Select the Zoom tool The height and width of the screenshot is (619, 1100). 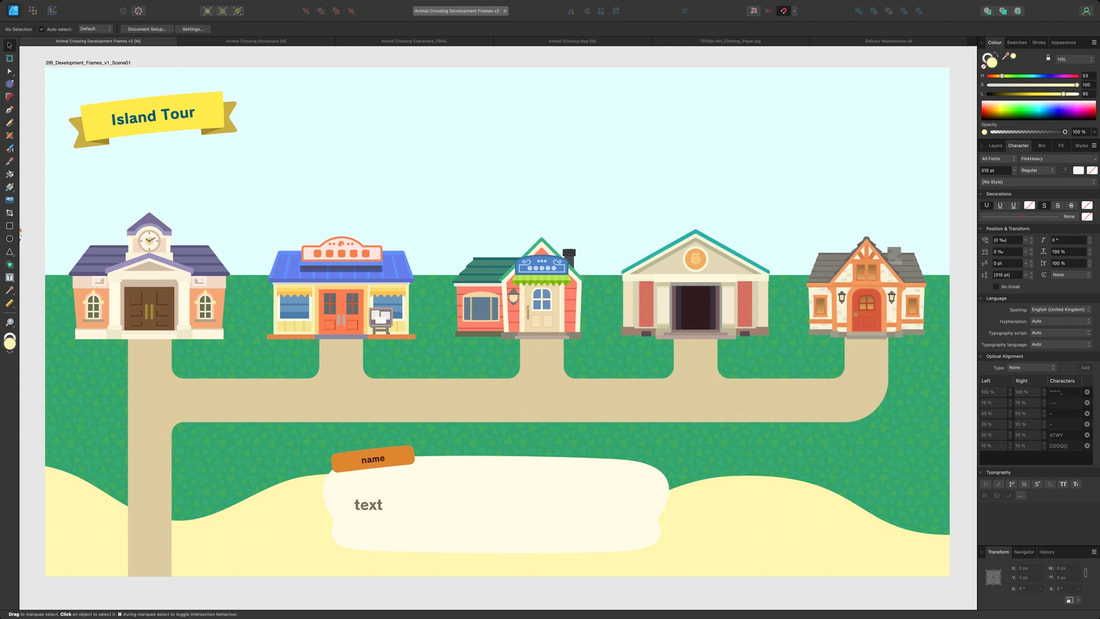pyautogui.click(x=10, y=322)
